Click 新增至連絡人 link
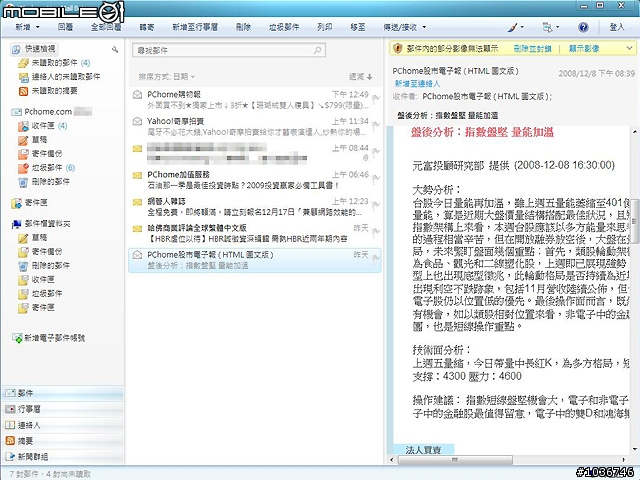 tap(417, 84)
